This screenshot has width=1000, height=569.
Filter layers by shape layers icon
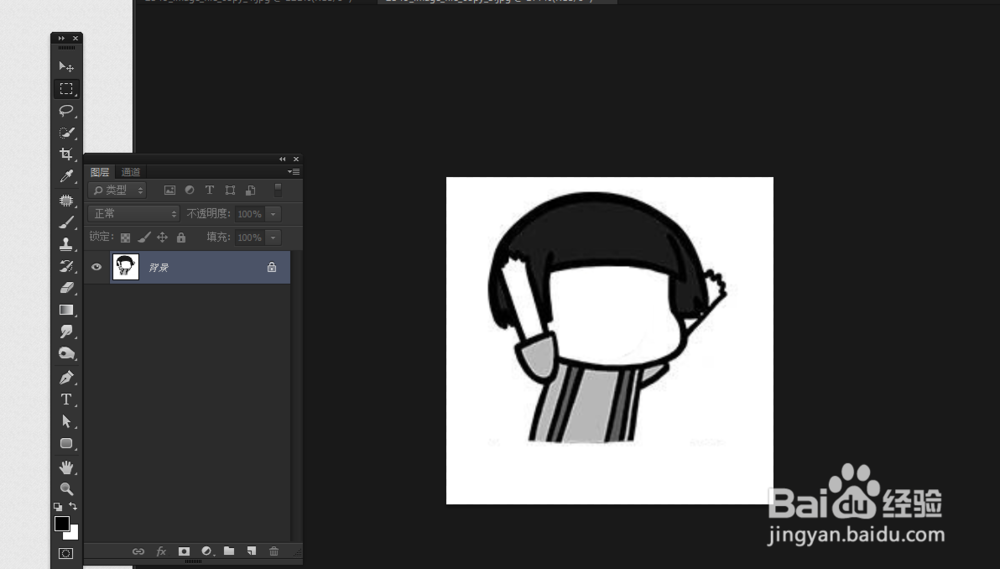point(230,190)
